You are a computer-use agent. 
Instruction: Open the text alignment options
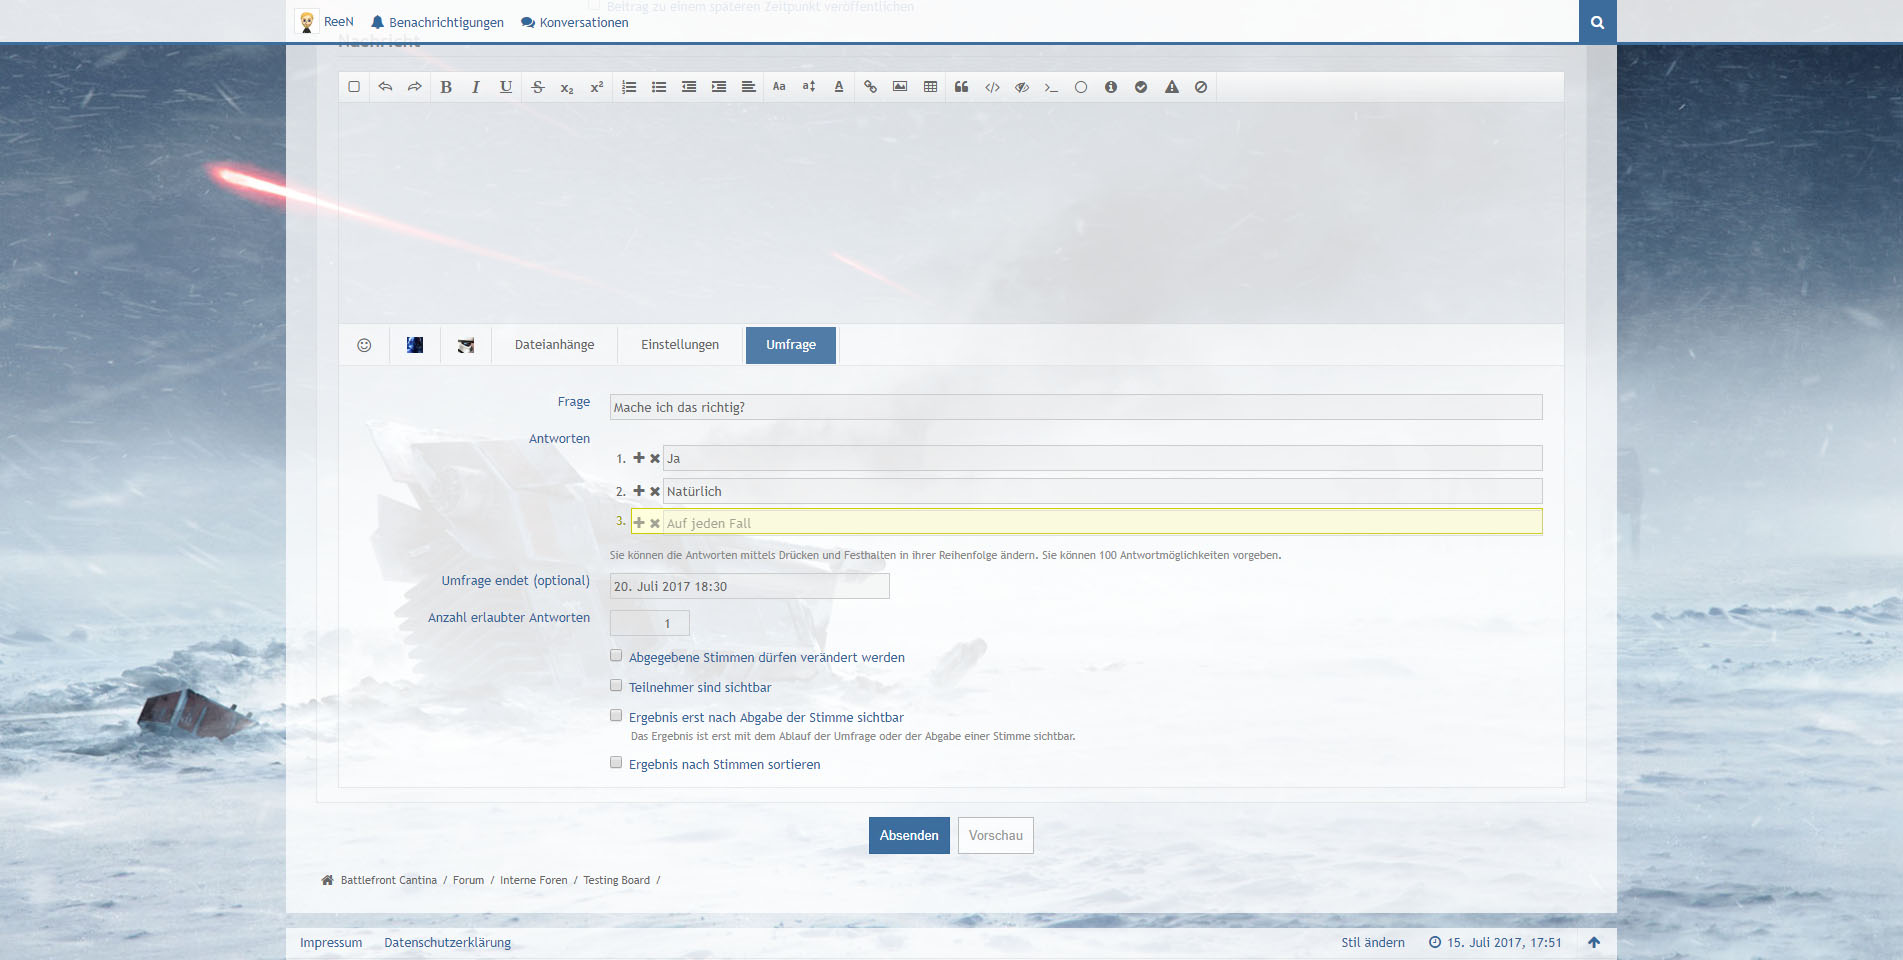click(x=748, y=87)
